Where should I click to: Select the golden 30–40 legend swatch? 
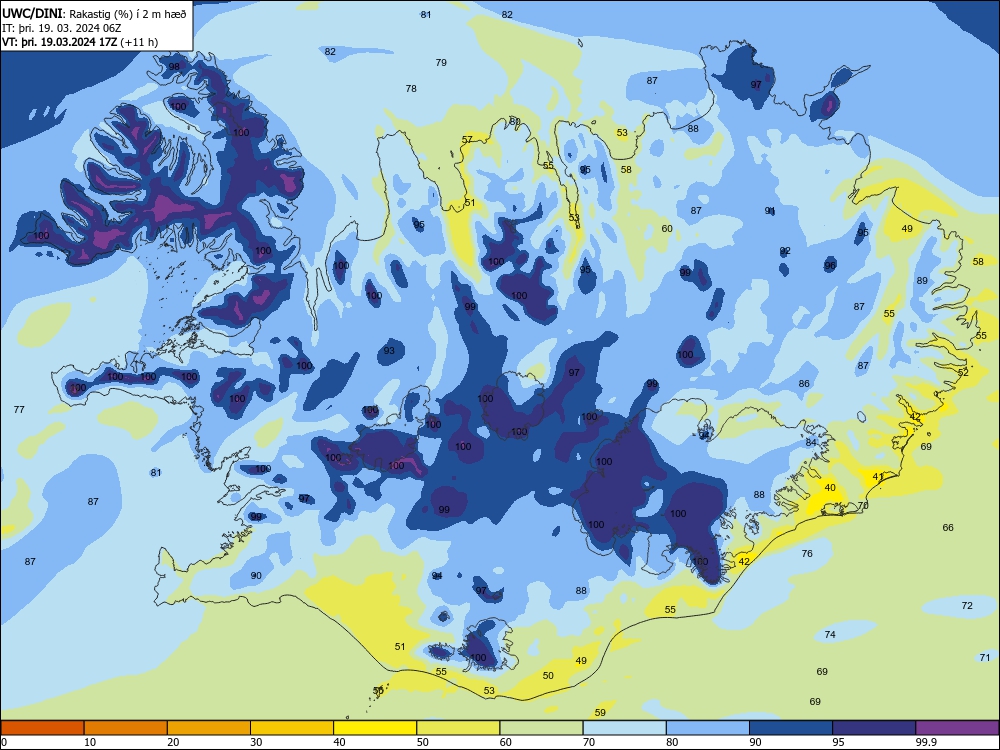pyautogui.click(x=292, y=728)
